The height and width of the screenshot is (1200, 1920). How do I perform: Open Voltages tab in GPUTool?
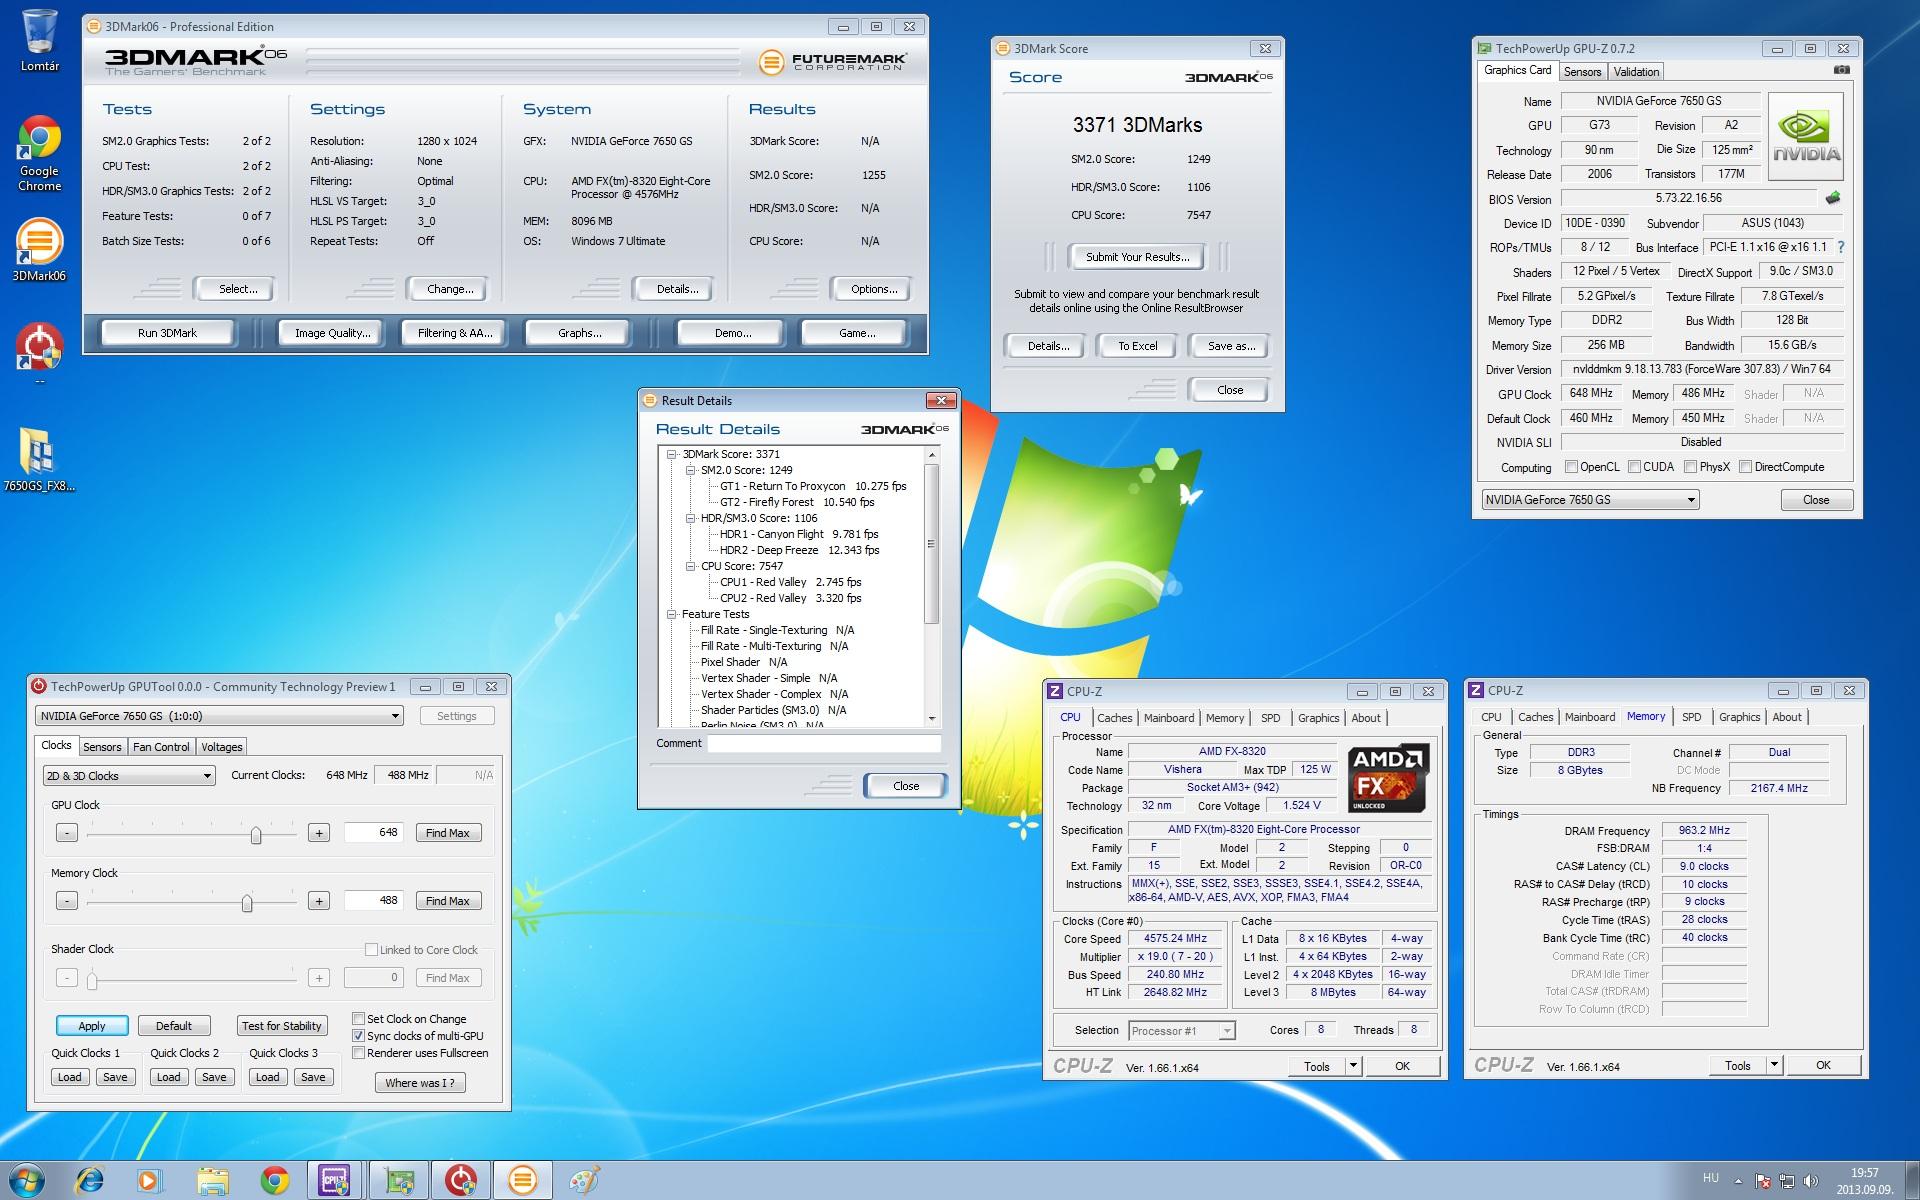point(222,747)
